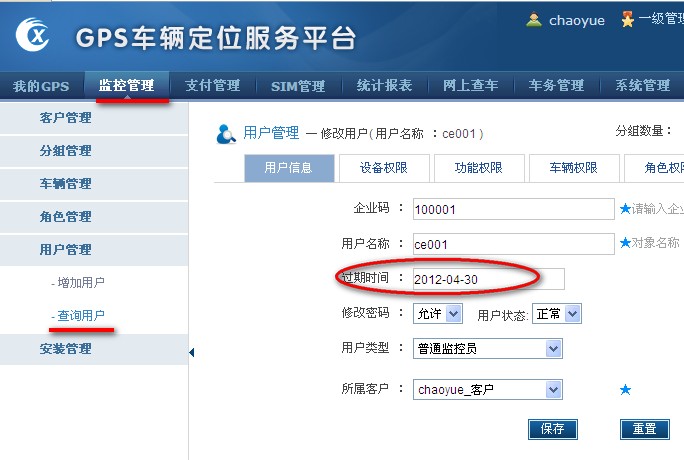This screenshot has height=460, width=684.
Task: Open the 修改密码 dropdown
Action: pyautogui.click(x=452, y=314)
